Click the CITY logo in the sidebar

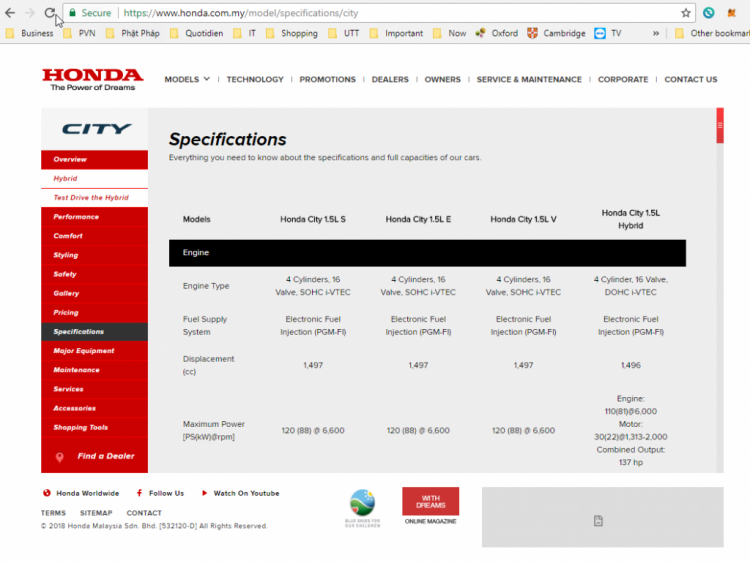point(96,129)
